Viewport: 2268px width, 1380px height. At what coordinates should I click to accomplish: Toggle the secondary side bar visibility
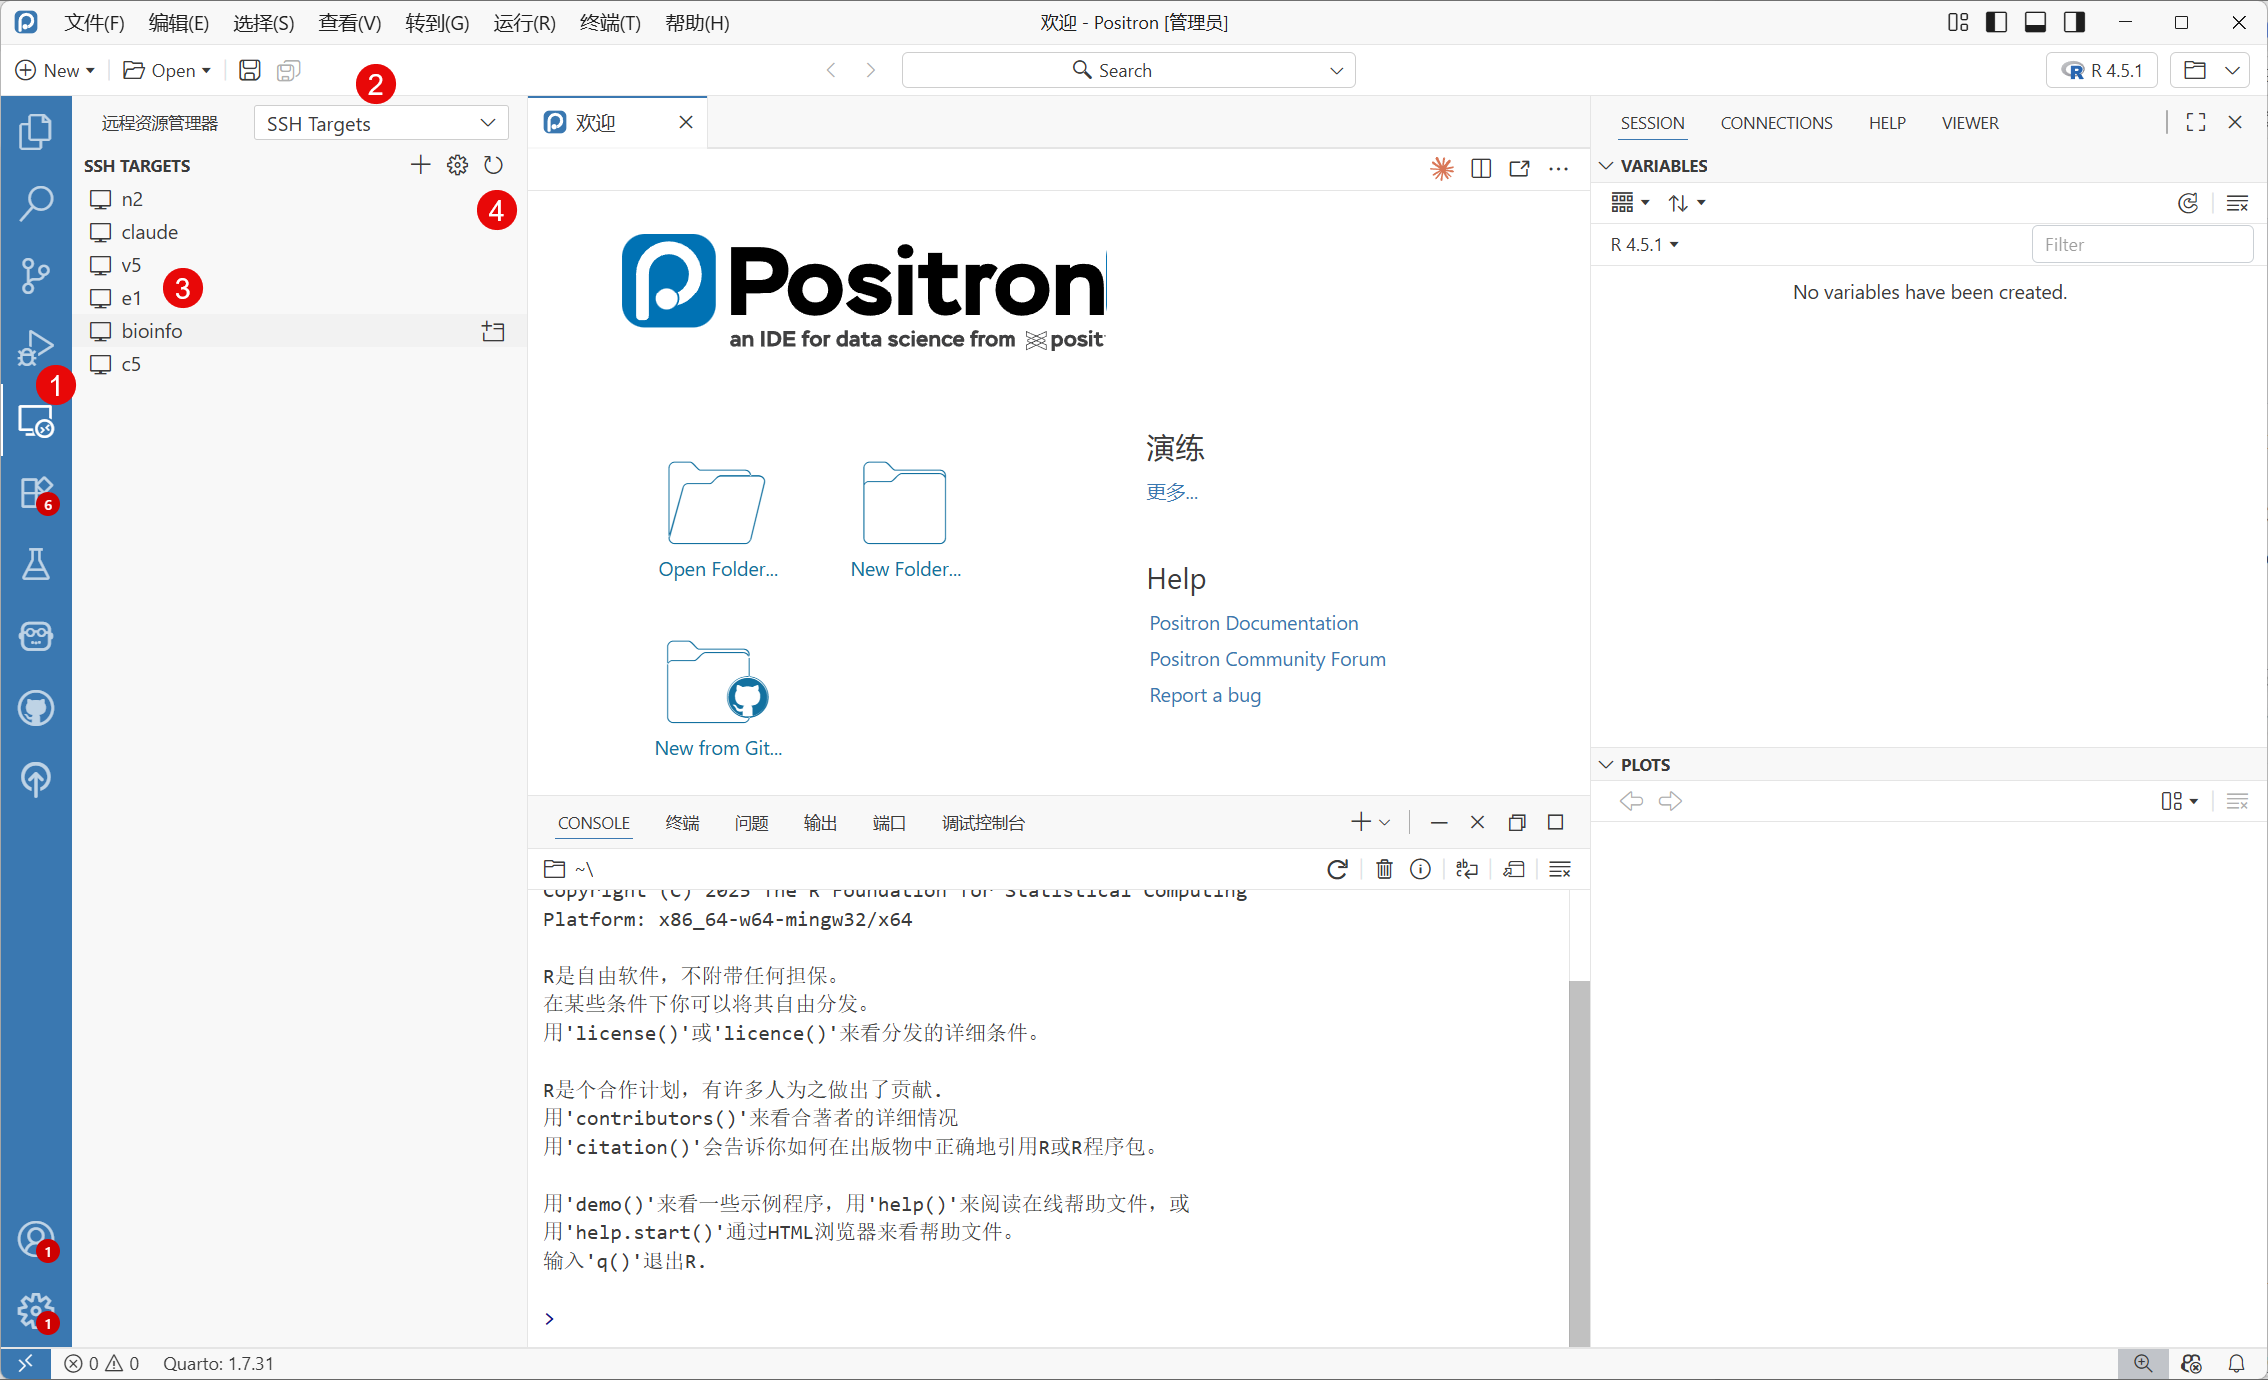point(2074,22)
